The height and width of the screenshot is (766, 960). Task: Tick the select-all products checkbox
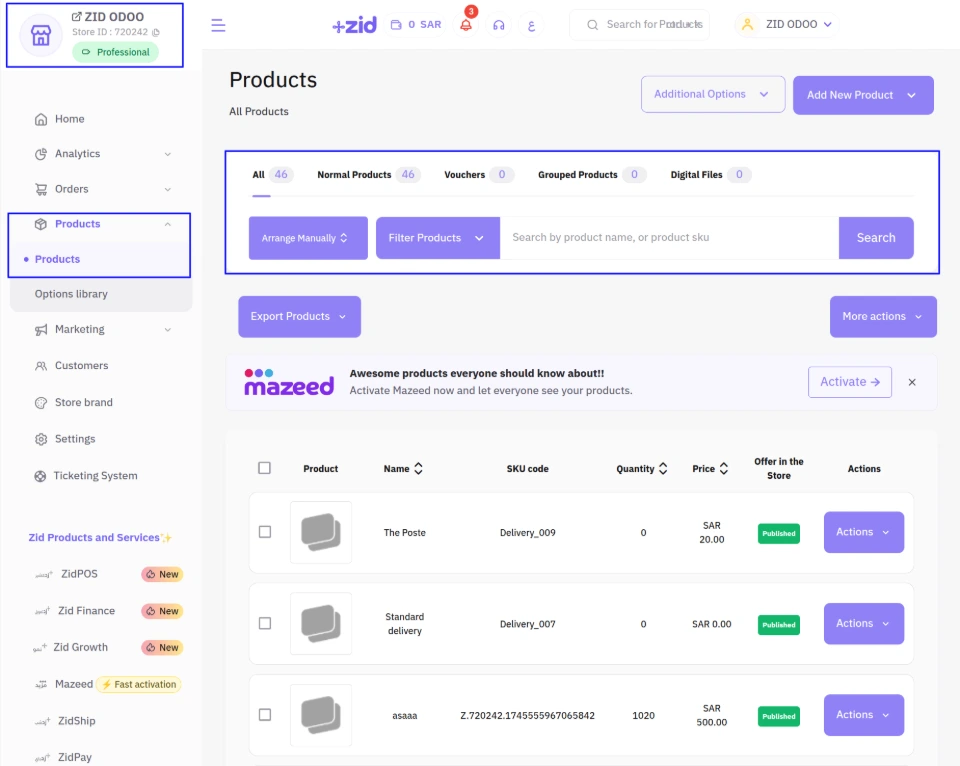pos(264,468)
